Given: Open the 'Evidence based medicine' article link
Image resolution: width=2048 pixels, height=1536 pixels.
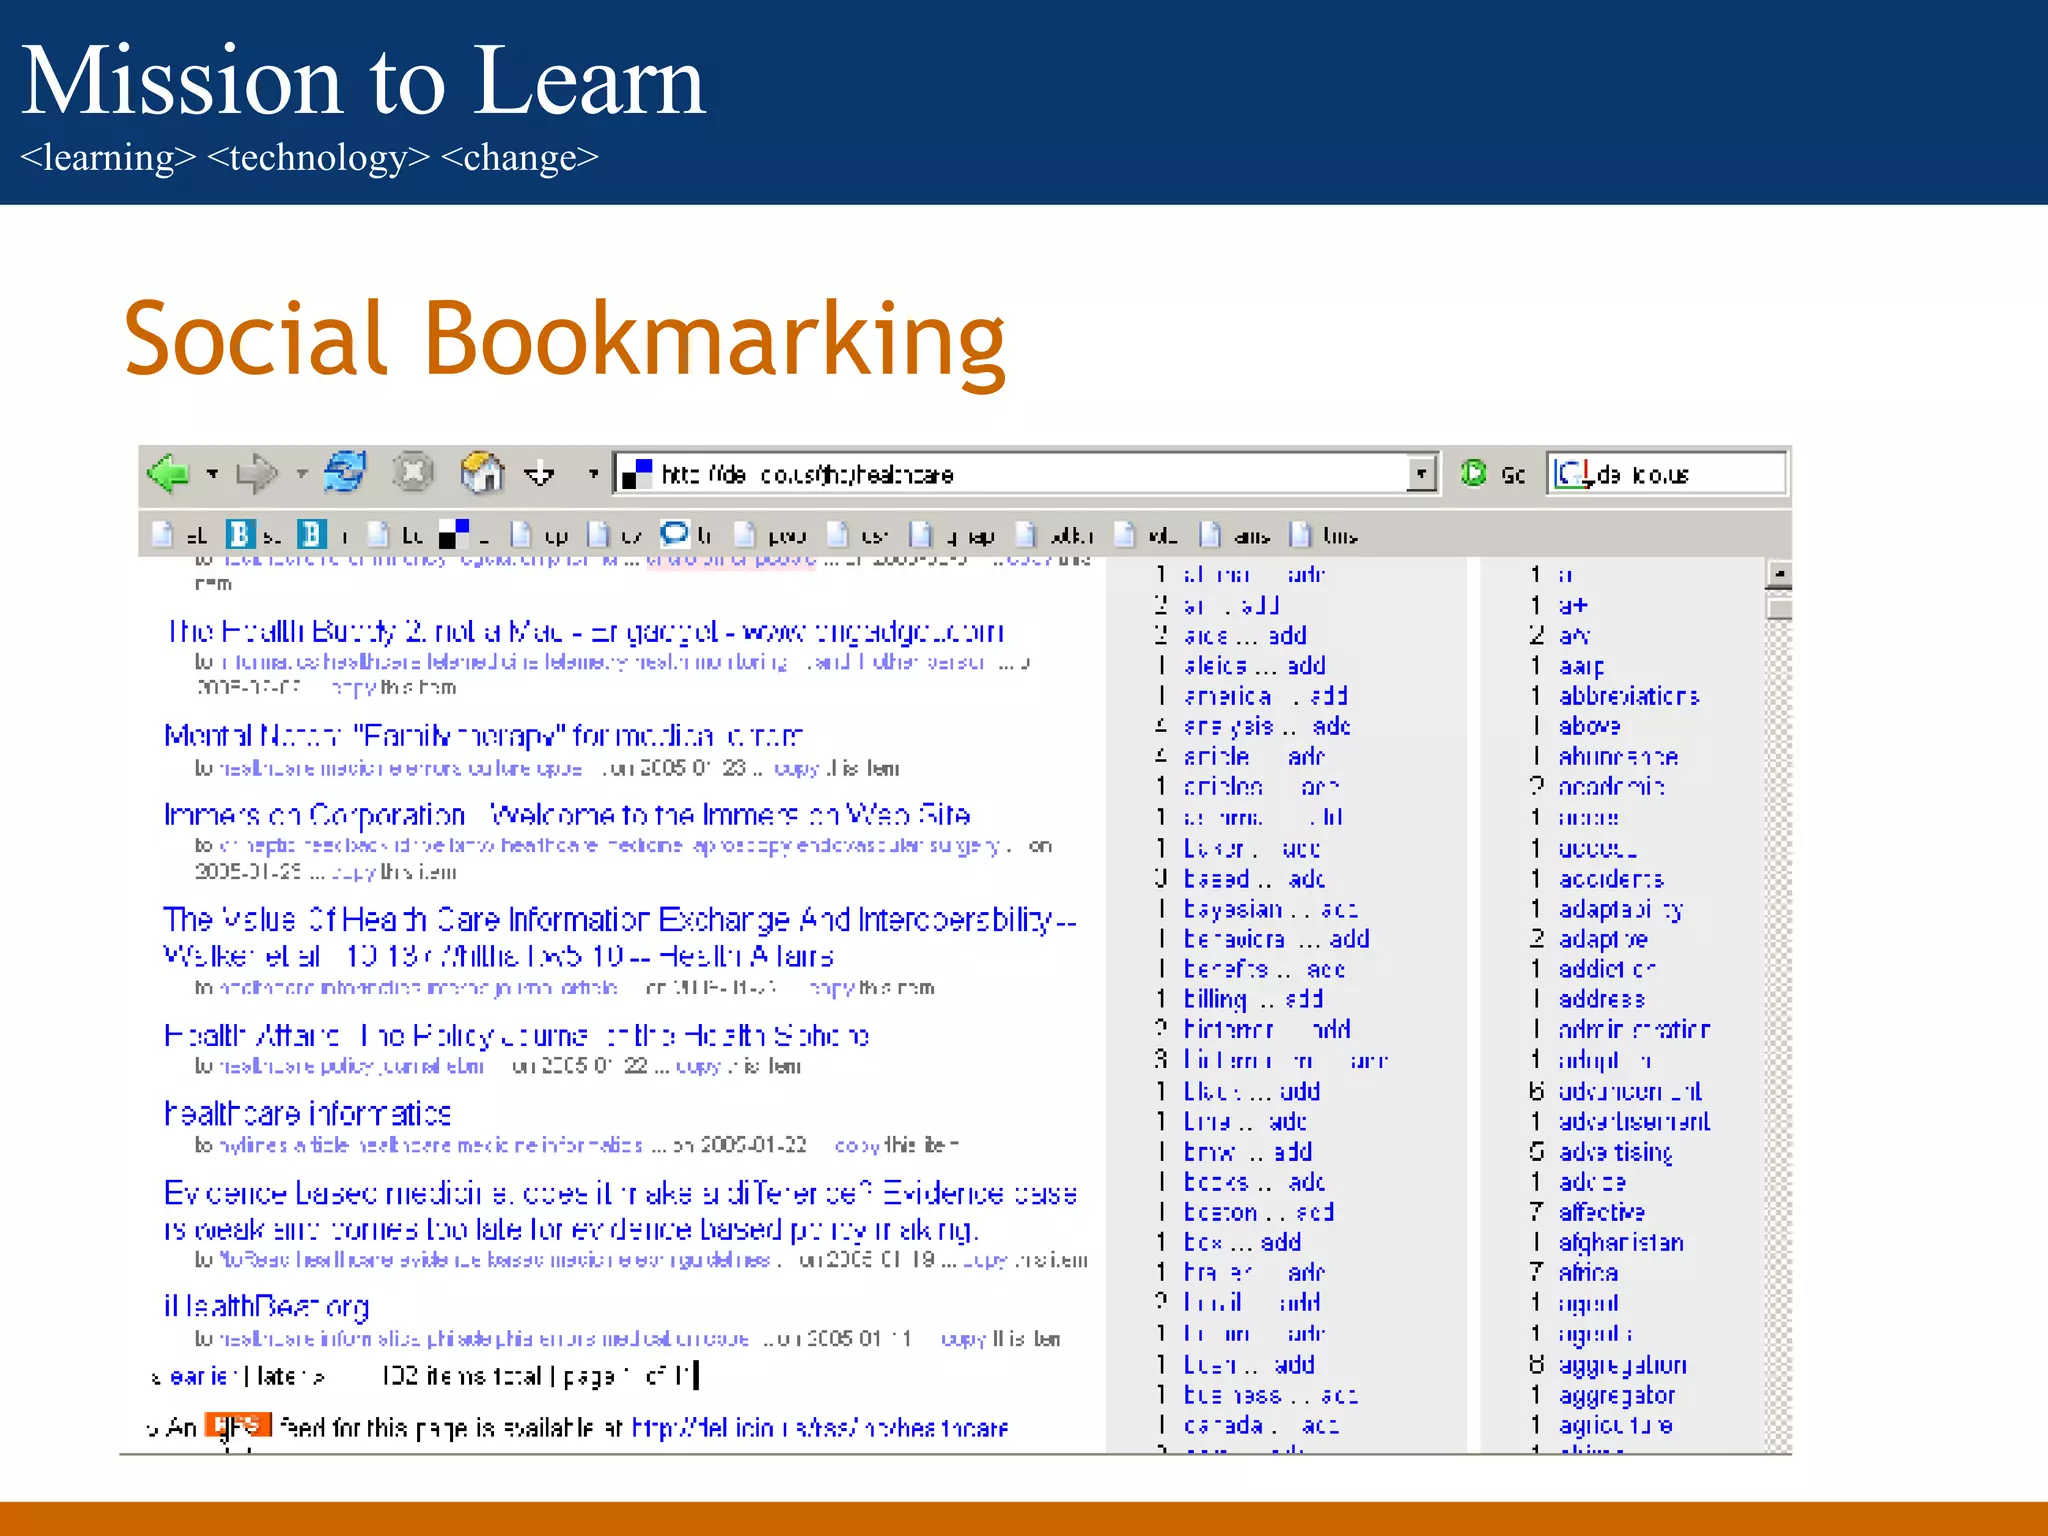Looking at the screenshot, I should pos(620,1211).
